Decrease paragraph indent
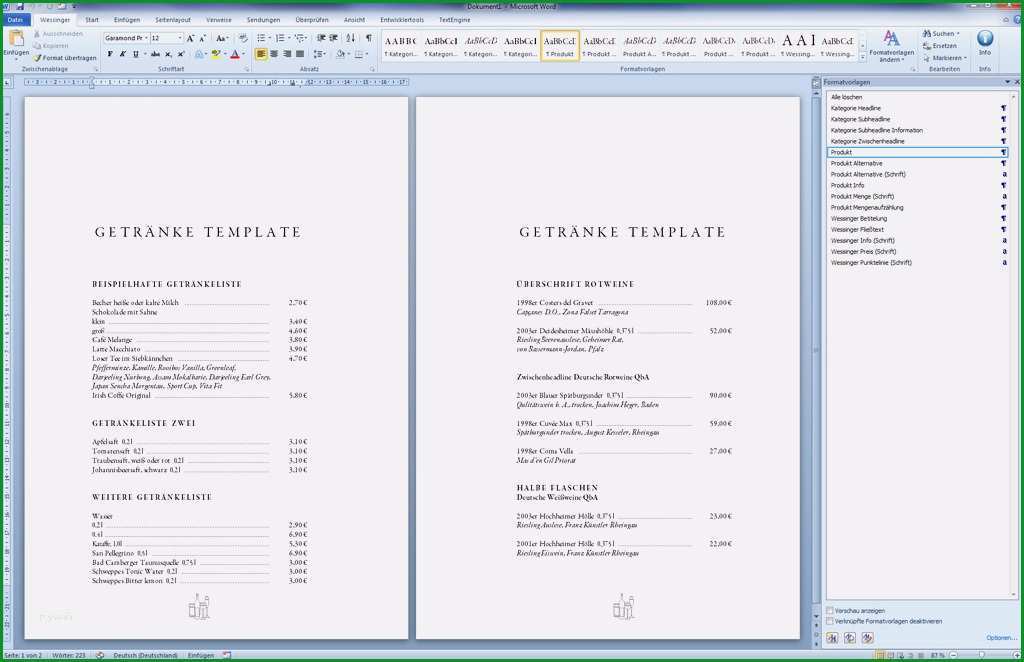 pyautogui.click(x=321, y=39)
